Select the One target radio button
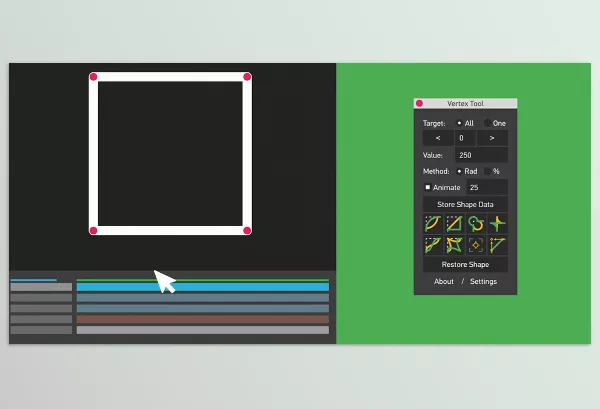This screenshot has width=600, height=409. pos(488,123)
